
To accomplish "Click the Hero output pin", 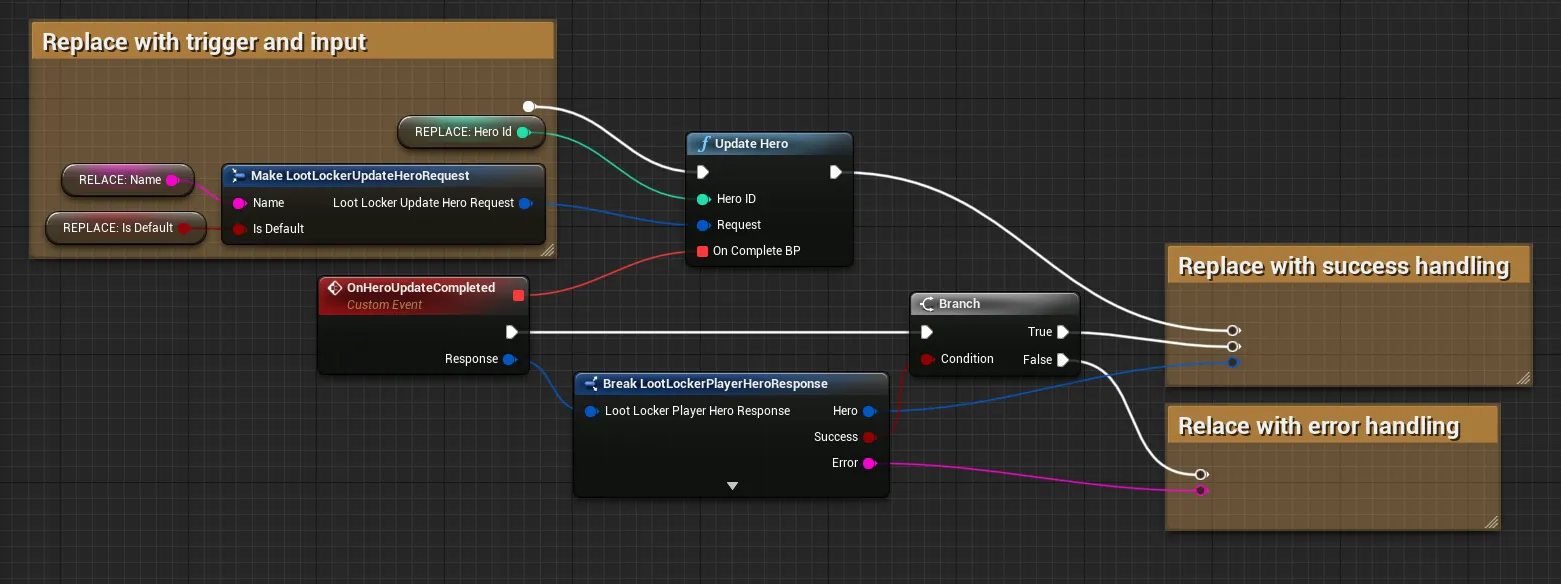I will coord(870,411).
